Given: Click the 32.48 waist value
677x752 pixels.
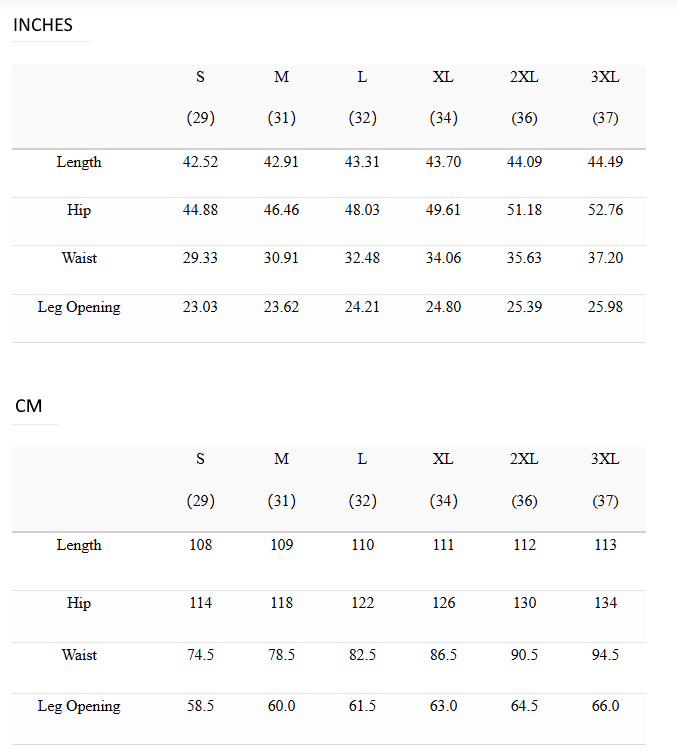Looking at the screenshot, I should pos(362,258).
